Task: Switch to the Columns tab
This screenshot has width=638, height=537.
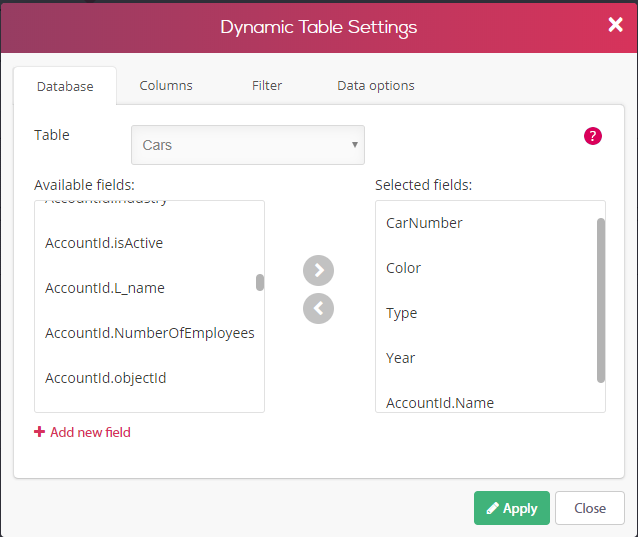Action: [166, 85]
